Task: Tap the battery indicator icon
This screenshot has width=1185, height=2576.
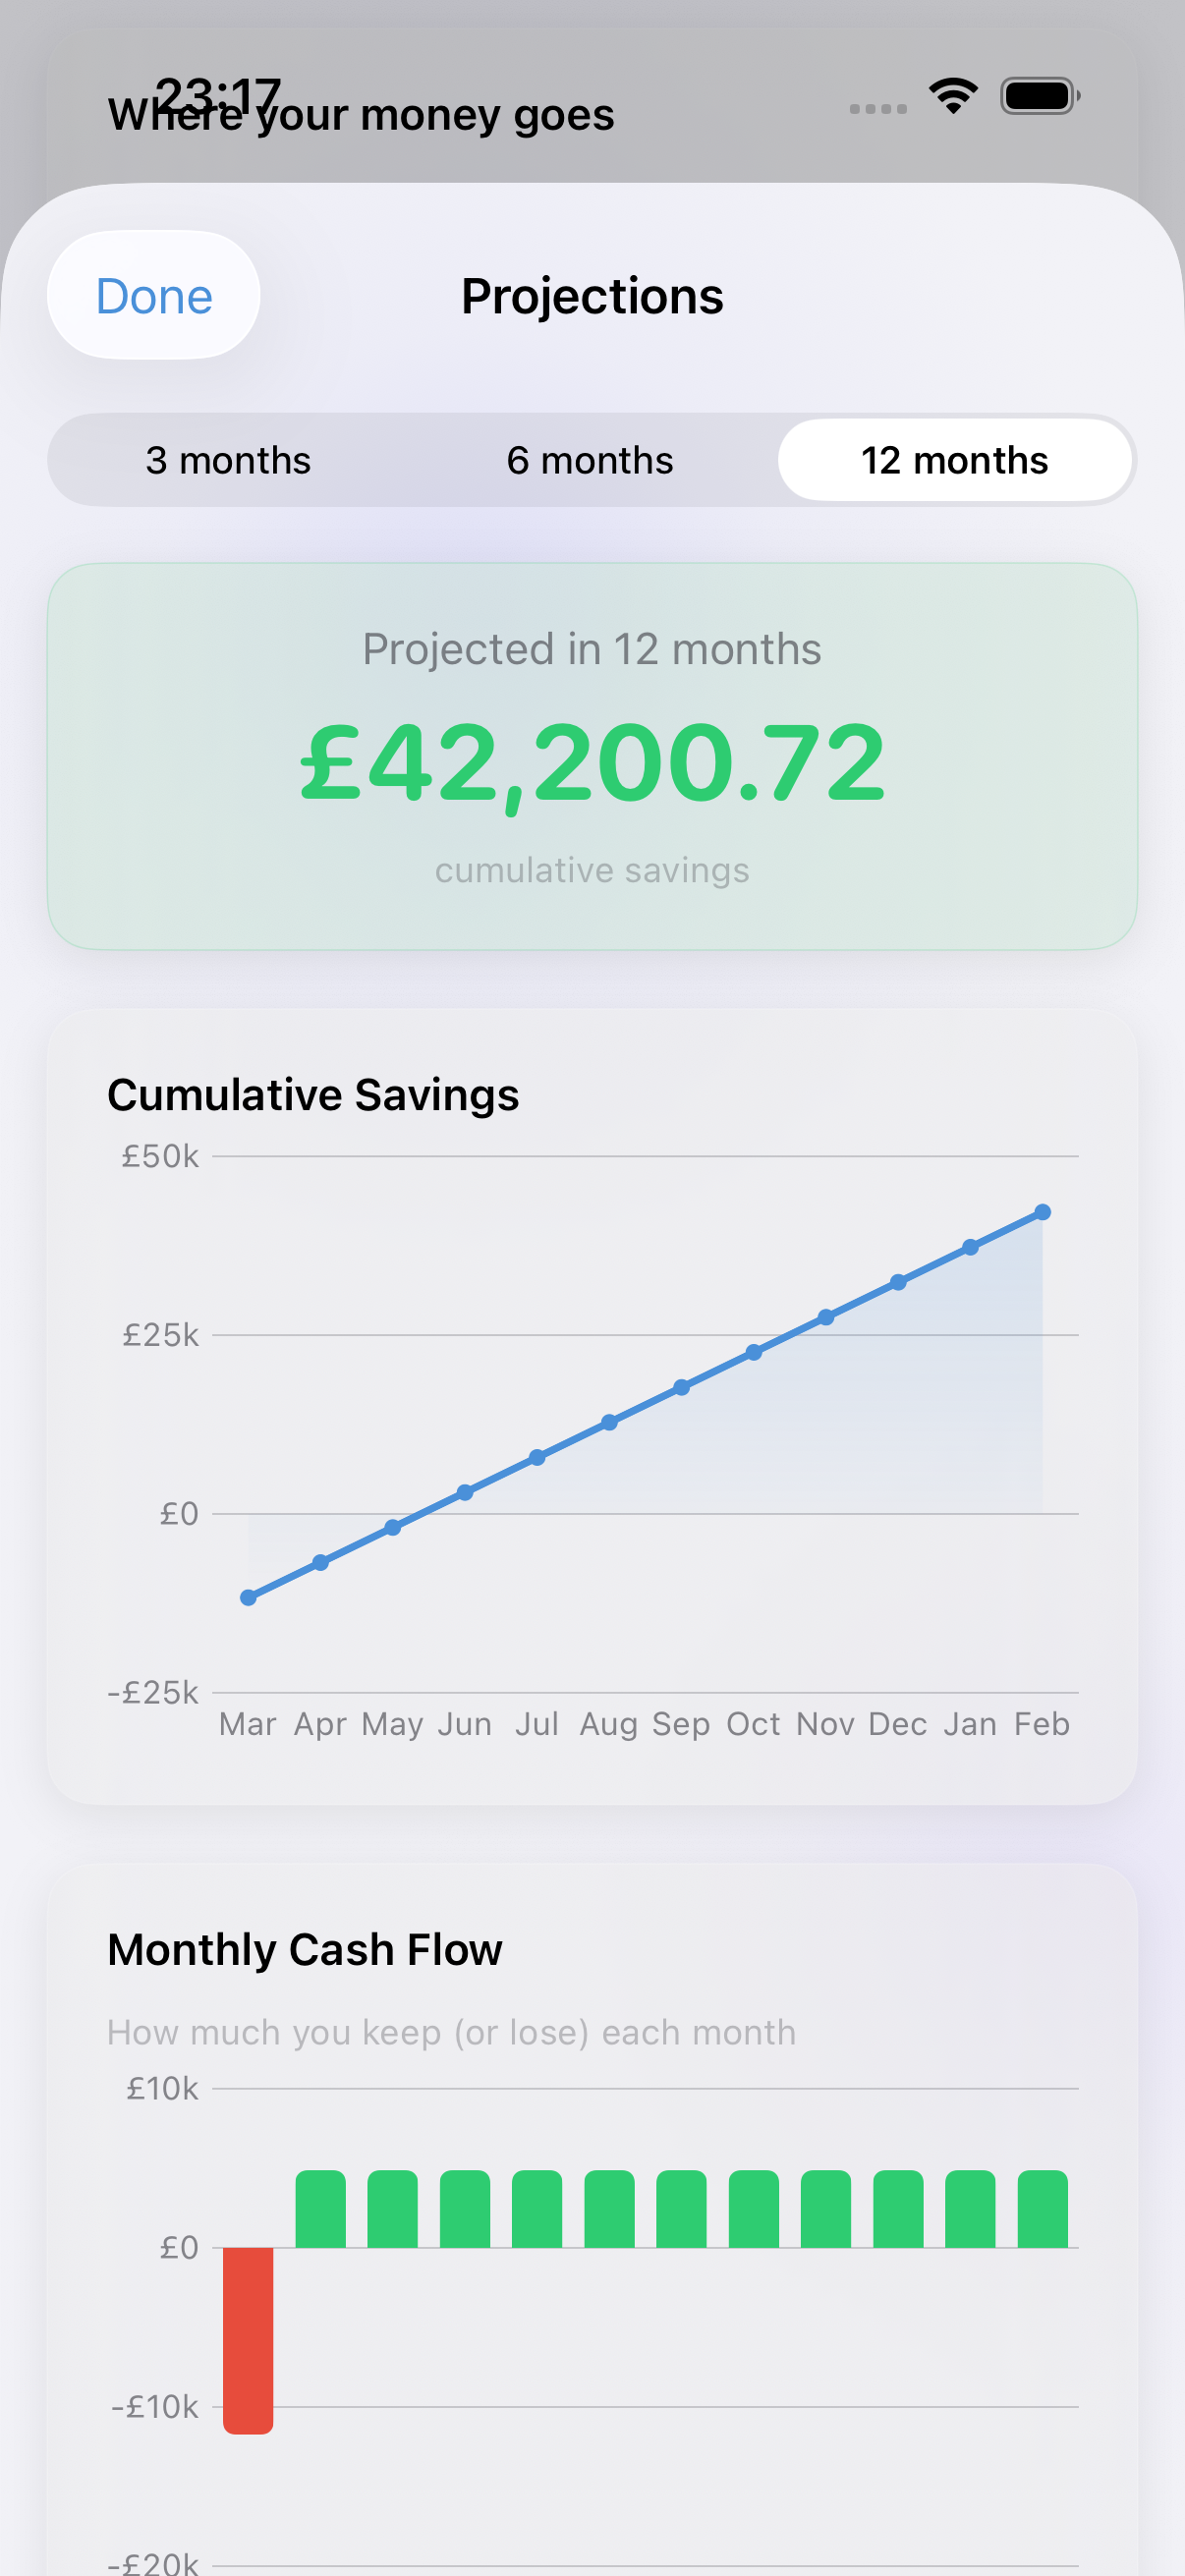Action: coord(1039,96)
